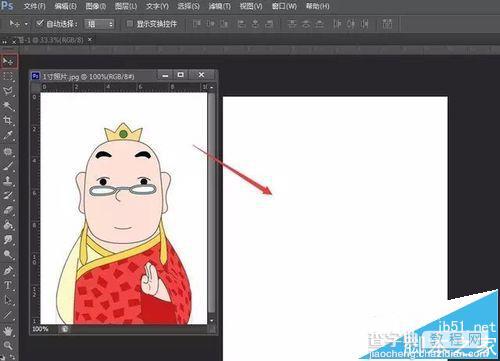
Task: Enable the 显示变换控件 checkbox
Action: [130, 23]
